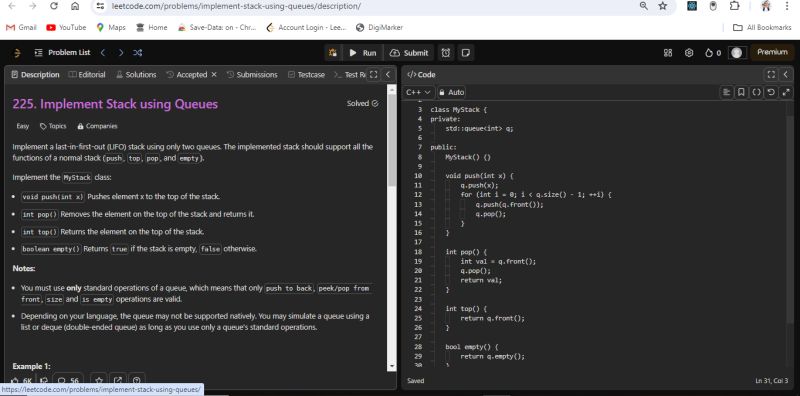Open the YouTube bookmark
Viewport: 800px width, 396px height.
click(x=66, y=28)
